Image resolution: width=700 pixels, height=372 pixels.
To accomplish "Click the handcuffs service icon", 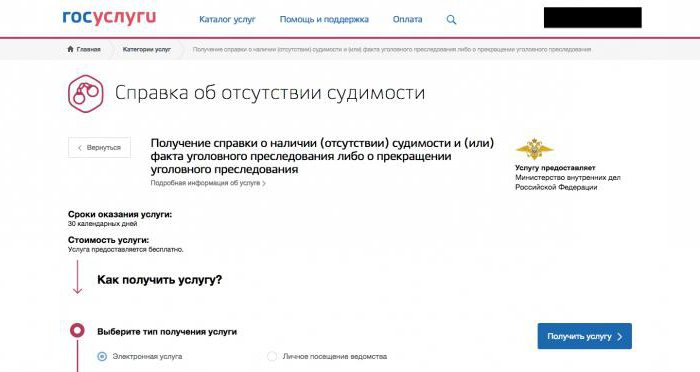I will pyautogui.click(x=86, y=93).
